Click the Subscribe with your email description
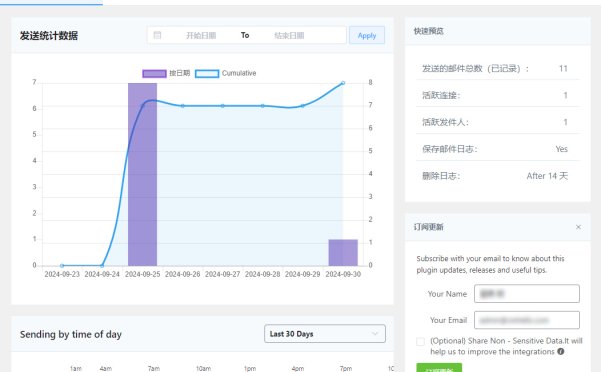601x372 pixels. point(490,264)
